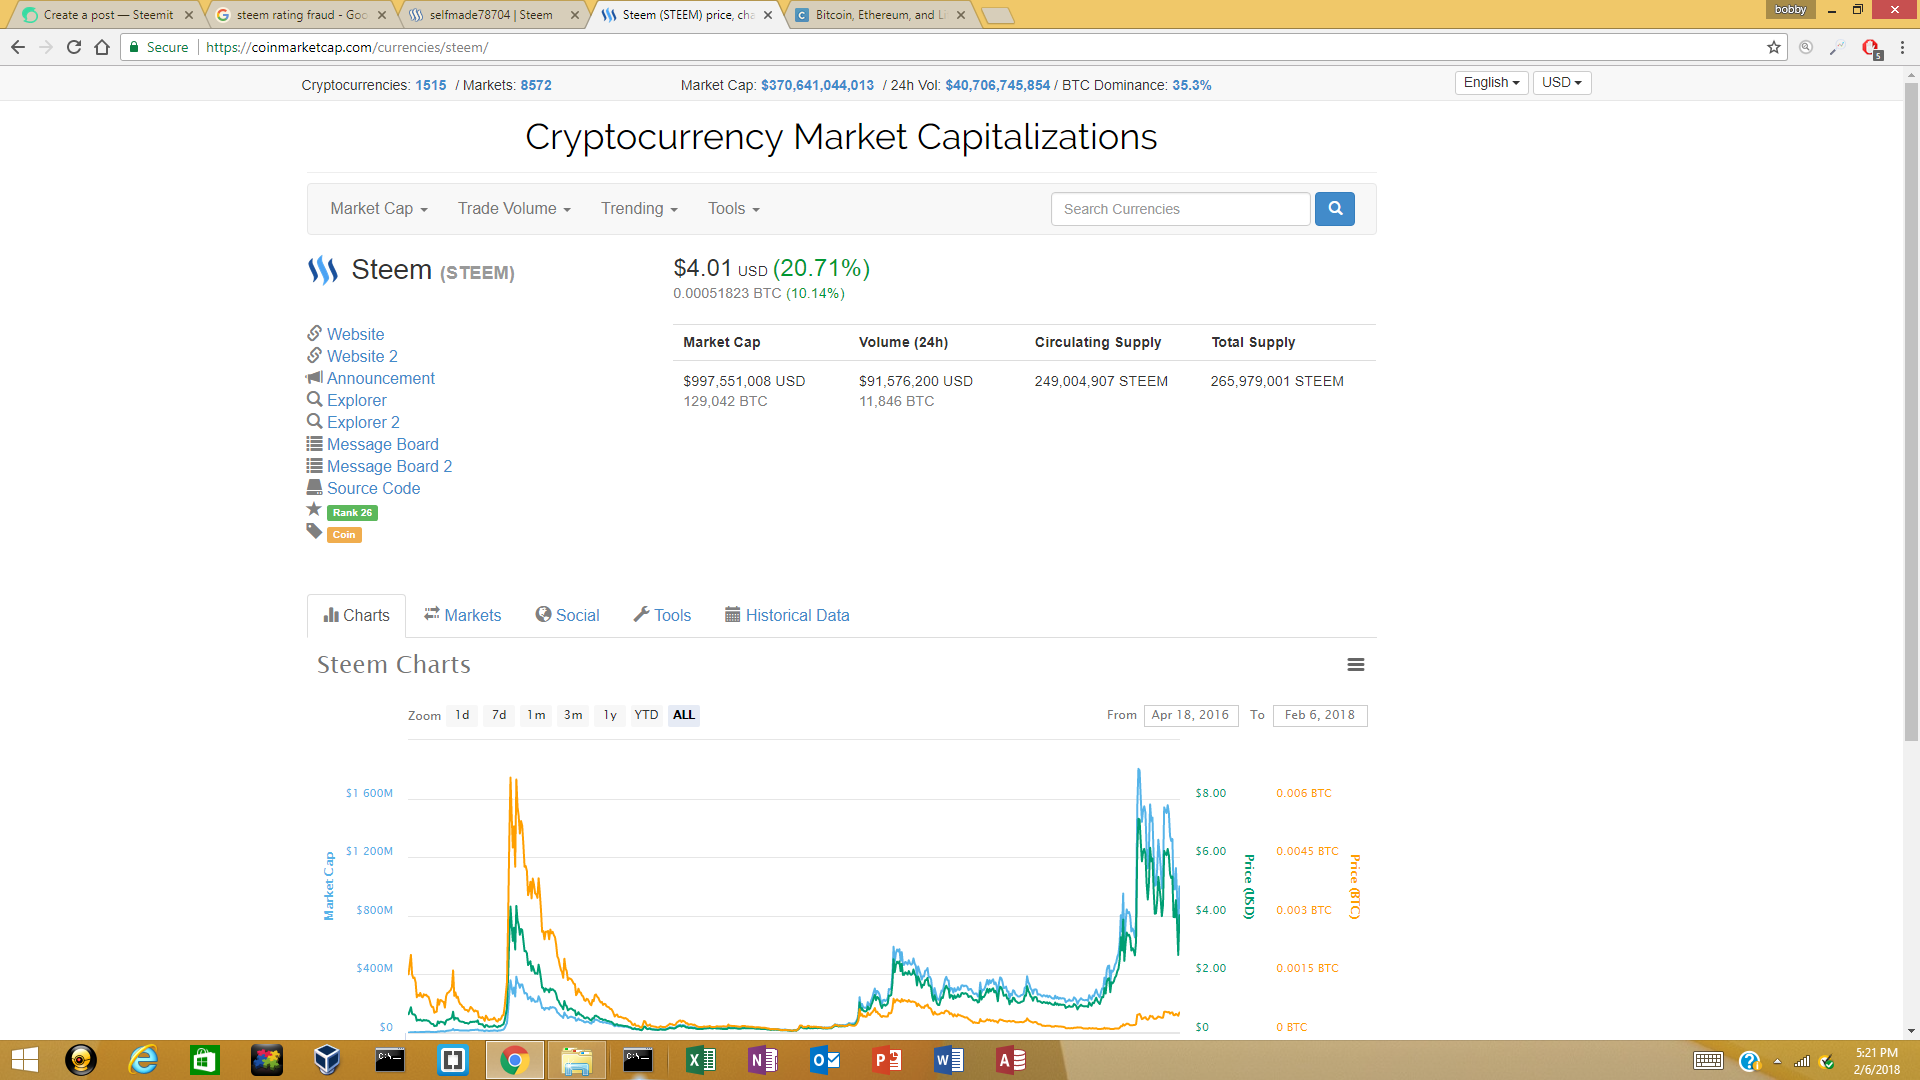
Task: Set chart zoom to 1d
Action: [x=462, y=715]
